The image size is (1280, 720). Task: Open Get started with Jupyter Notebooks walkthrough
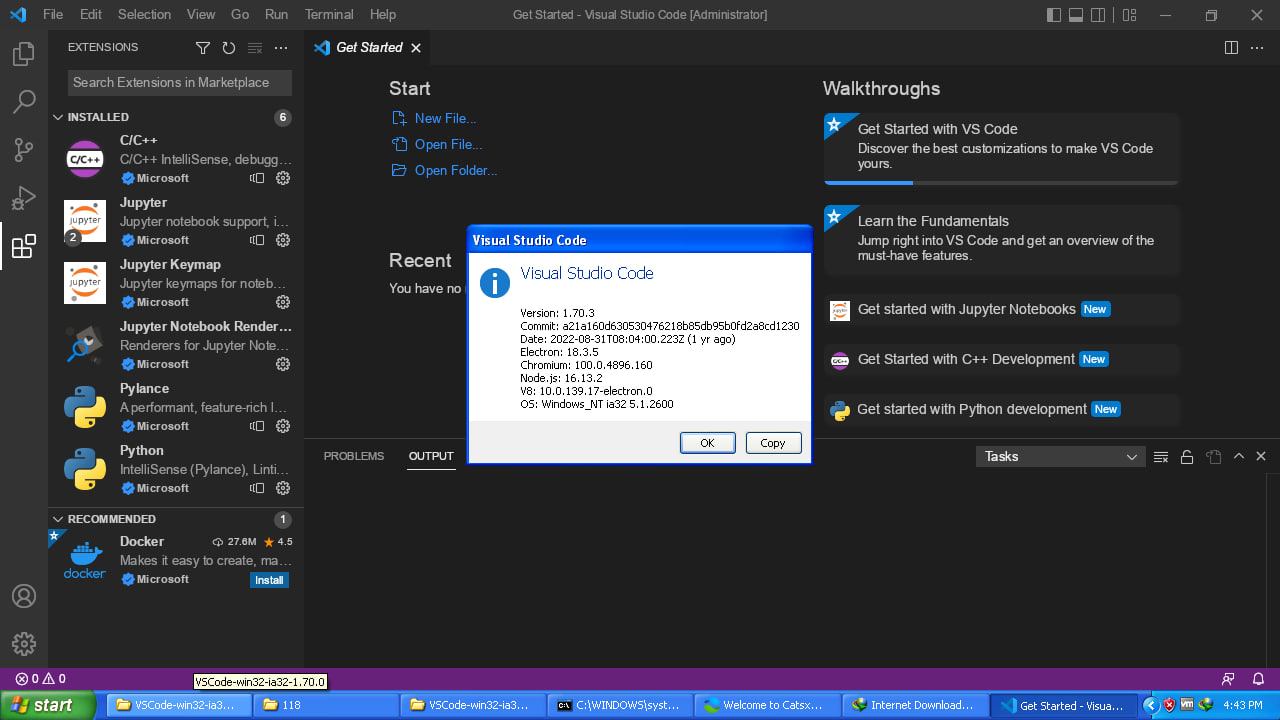(1002, 309)
